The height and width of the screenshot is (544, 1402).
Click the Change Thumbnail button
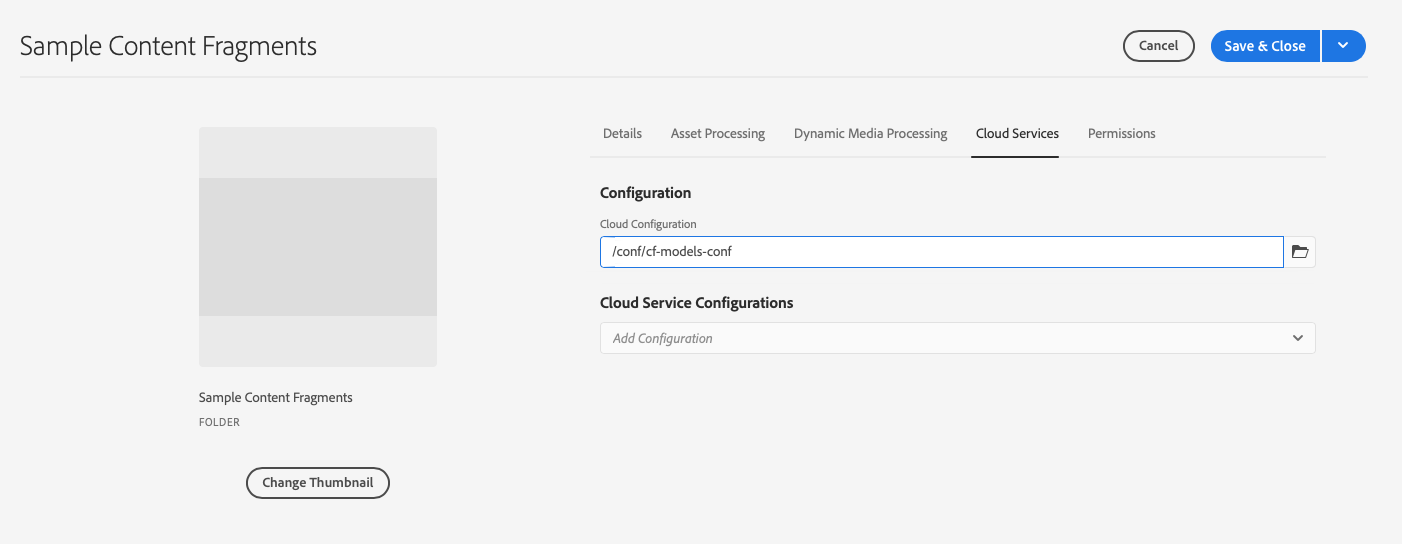(x=317, y=482)
